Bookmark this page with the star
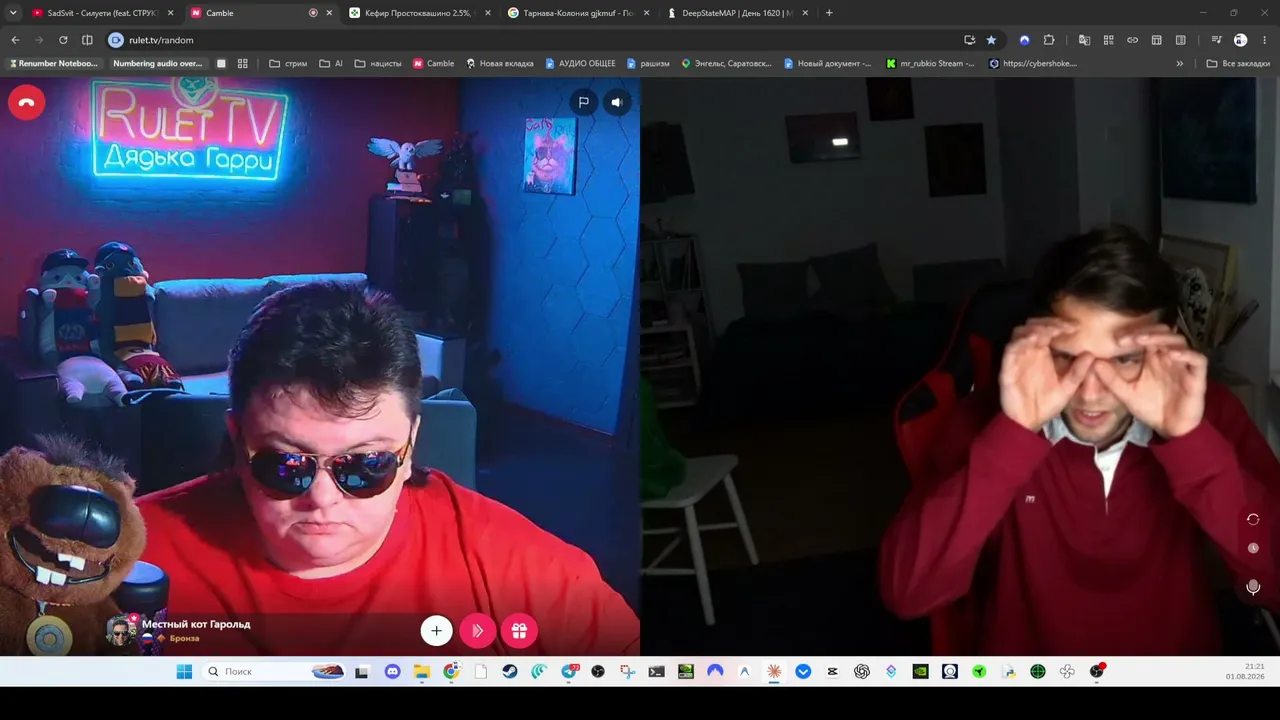The height and width of the screenshot is (720, 1280). (x=991, y=40)
